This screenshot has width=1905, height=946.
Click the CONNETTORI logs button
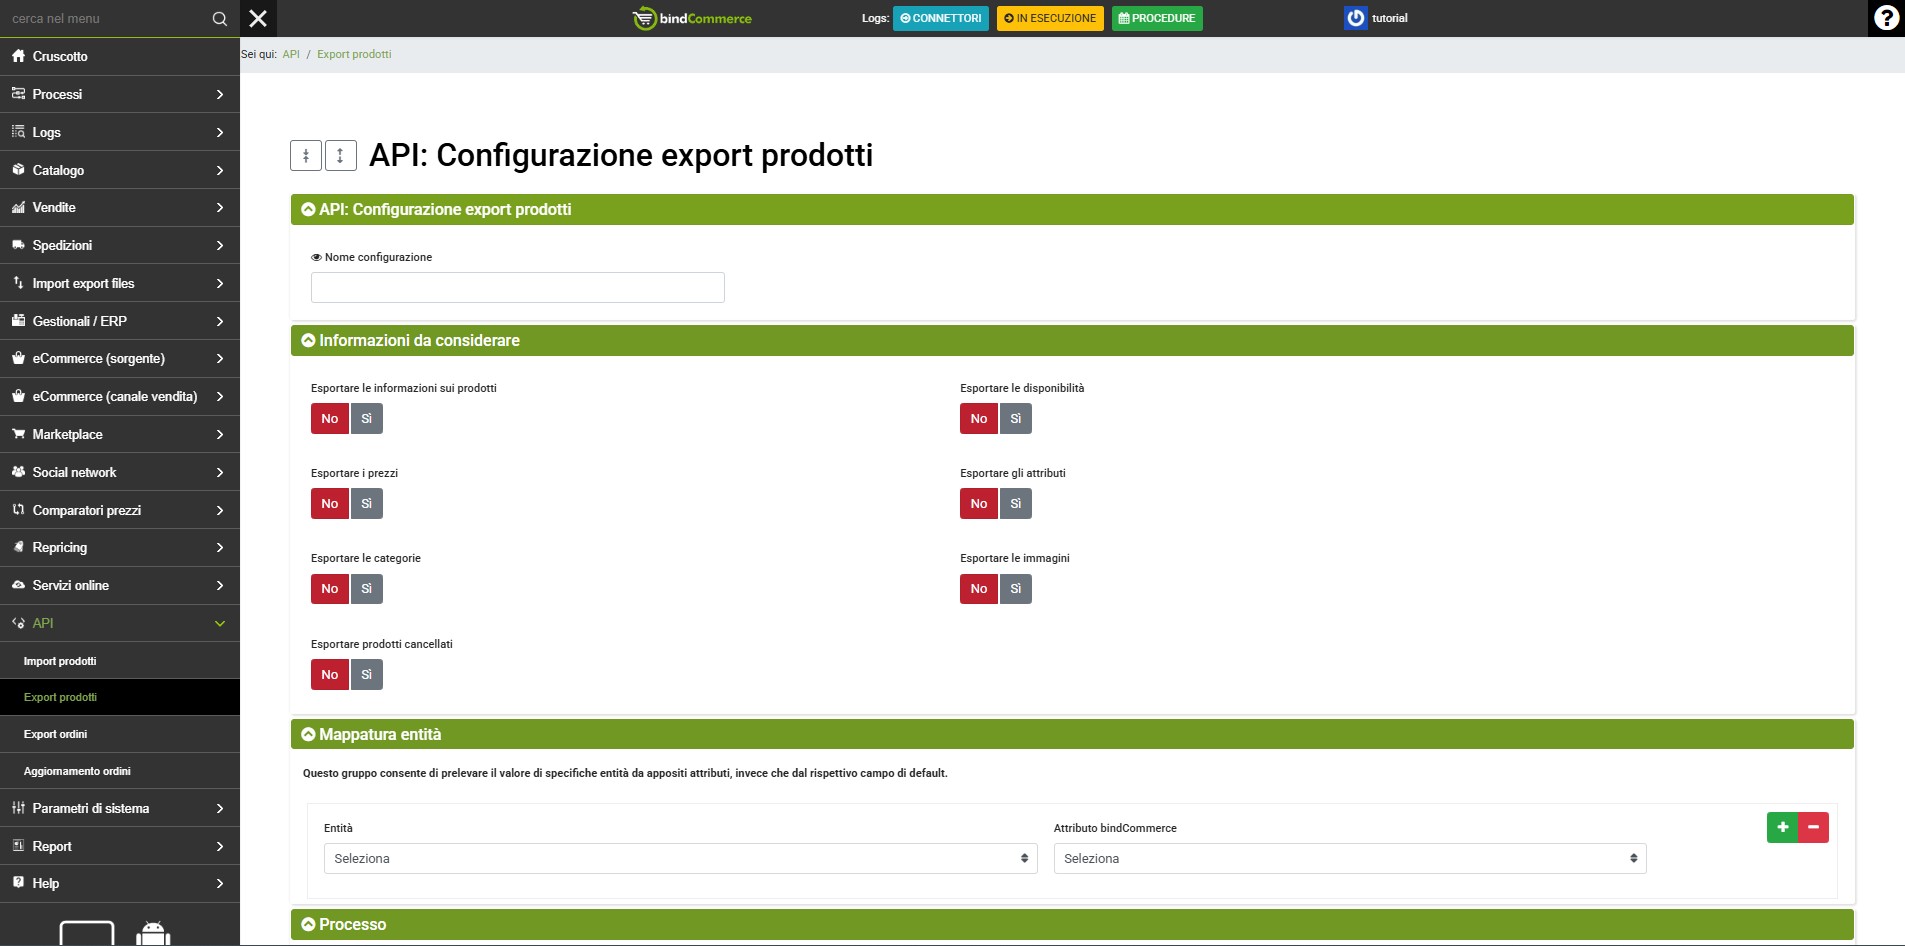click(x=940, y=18)
